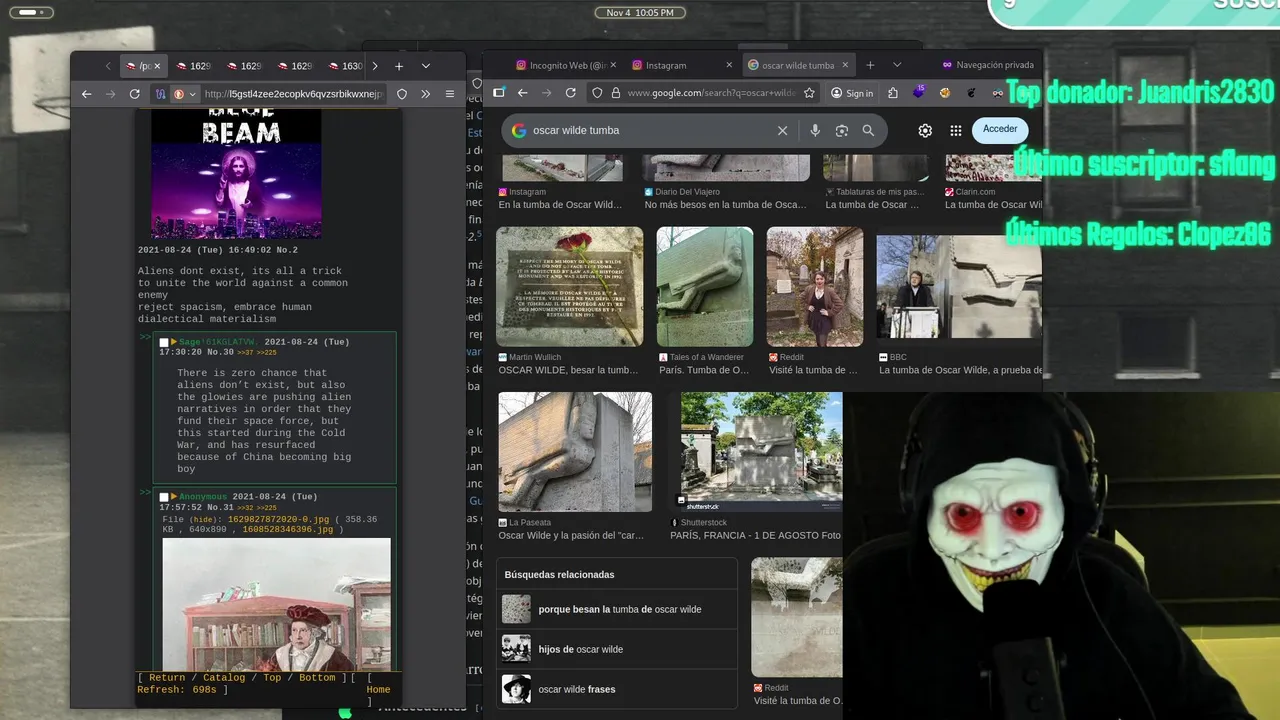Search related: oscar wilde frases
Image resolution: width=1280 pixels, height=720 pixels.
point(617,689)
